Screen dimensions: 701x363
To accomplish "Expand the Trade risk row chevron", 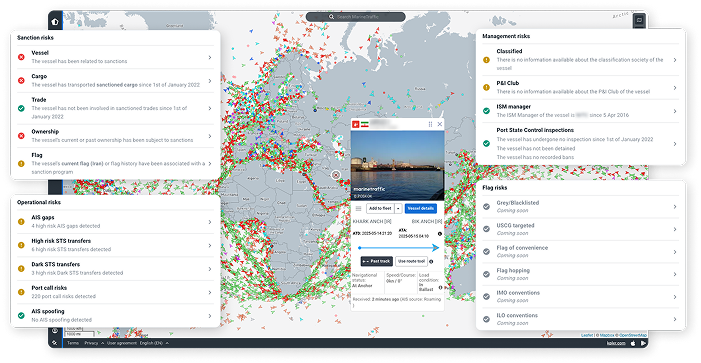I will coord(210,109).
